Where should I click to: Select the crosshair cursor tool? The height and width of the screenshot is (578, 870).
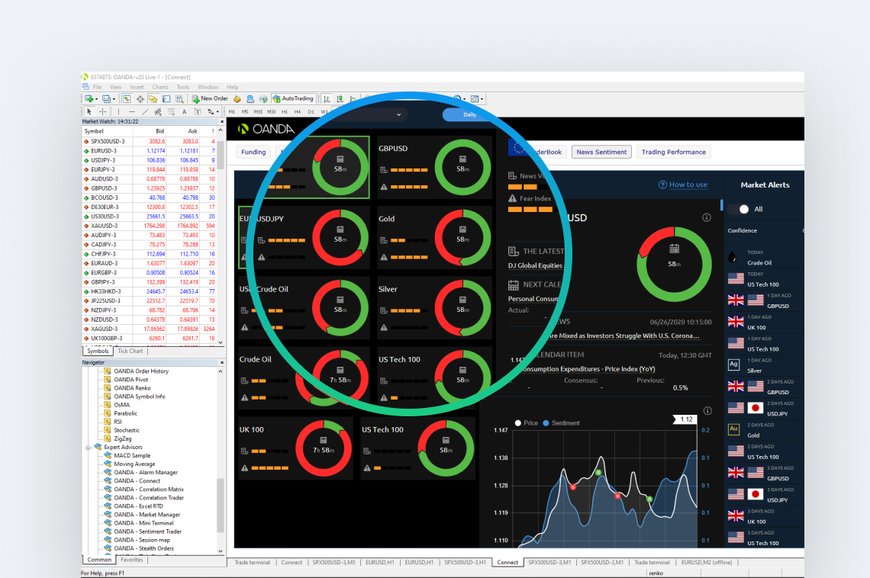pyautogui.click(x=102, y=111)
